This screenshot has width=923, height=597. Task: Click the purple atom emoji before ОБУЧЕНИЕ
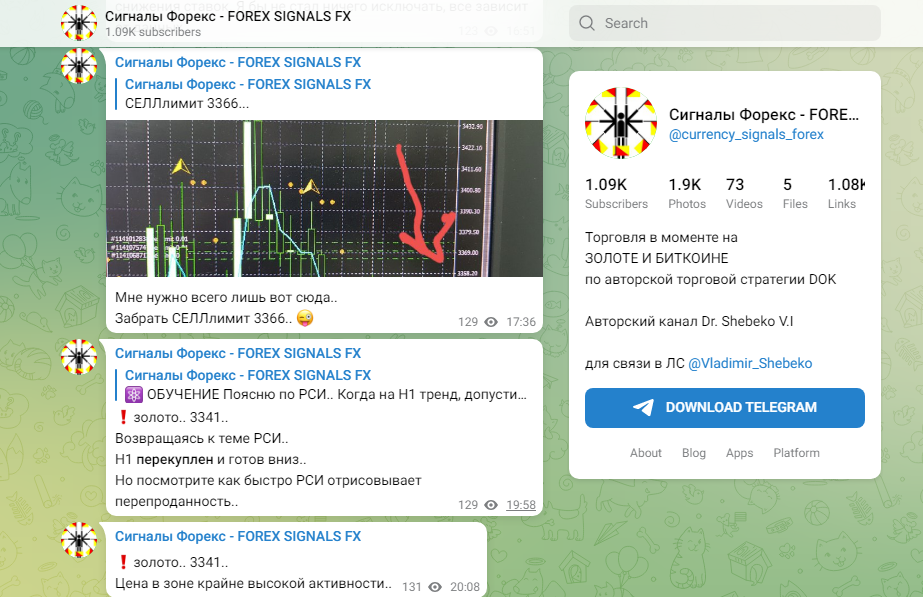[134, 394]
